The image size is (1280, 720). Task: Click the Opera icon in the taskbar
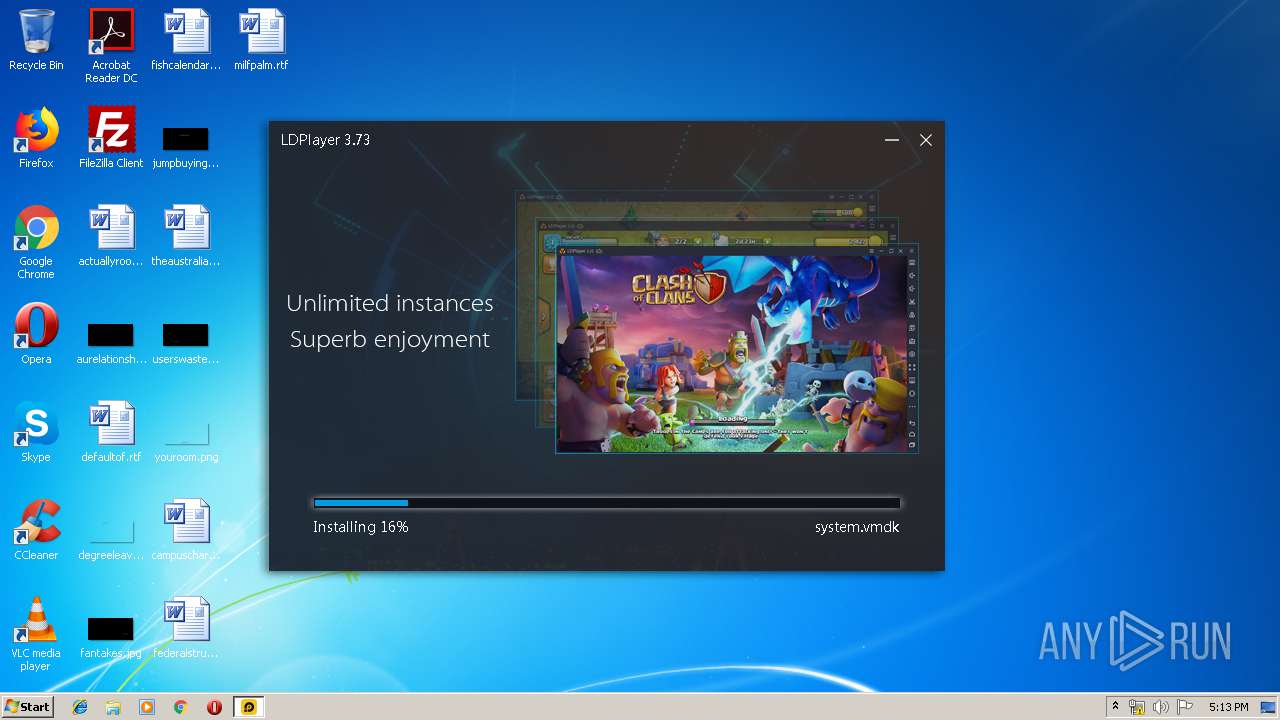(214, 707)
